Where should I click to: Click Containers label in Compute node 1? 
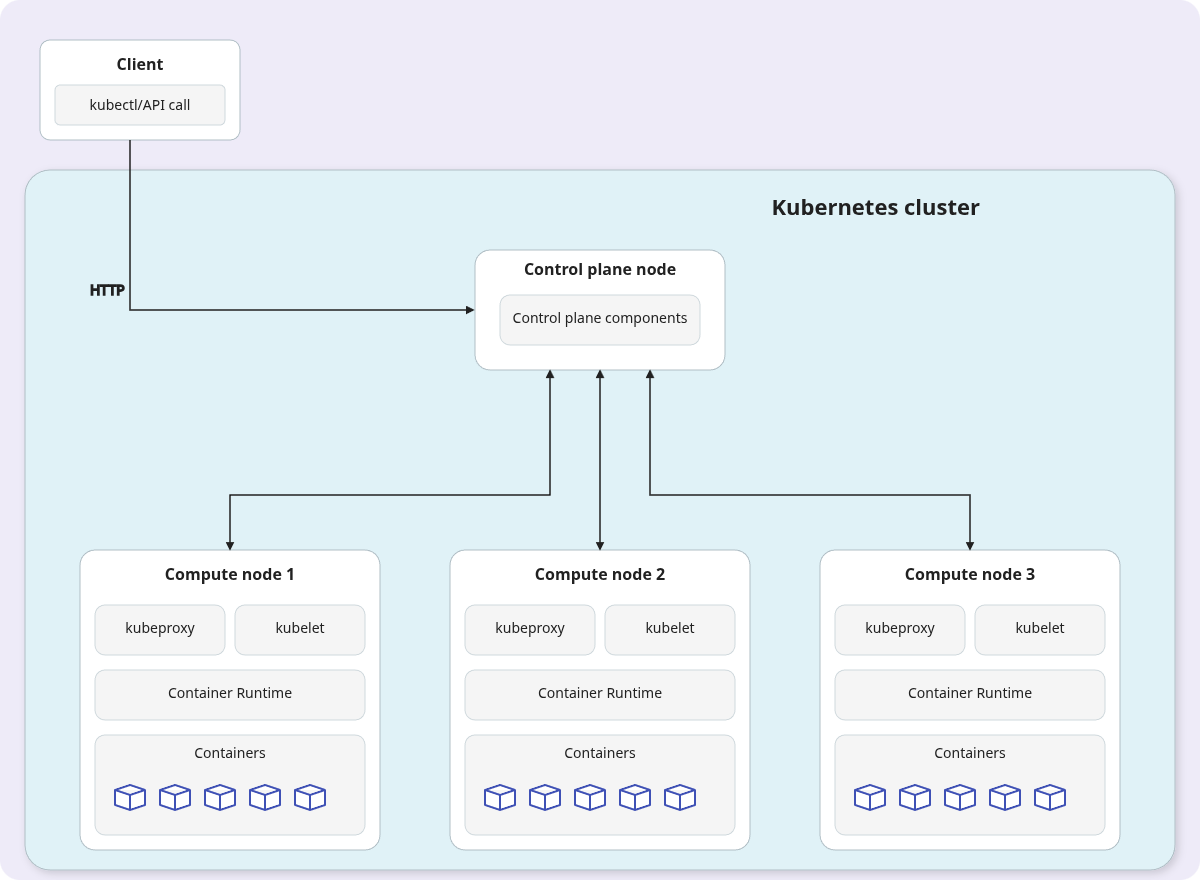(x=230, y=753)
